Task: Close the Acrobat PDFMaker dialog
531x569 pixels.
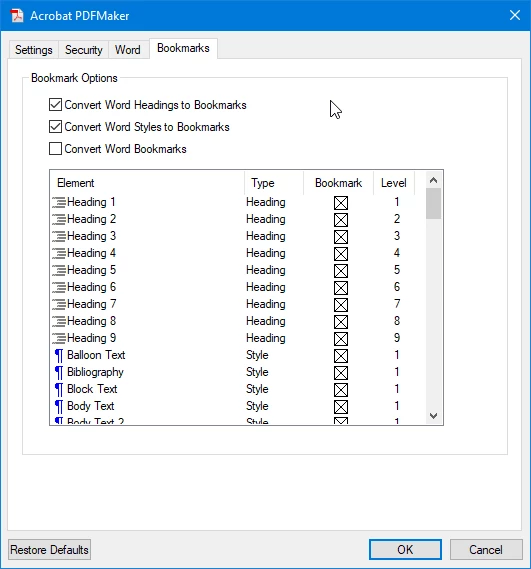Action: click(515, 15)
